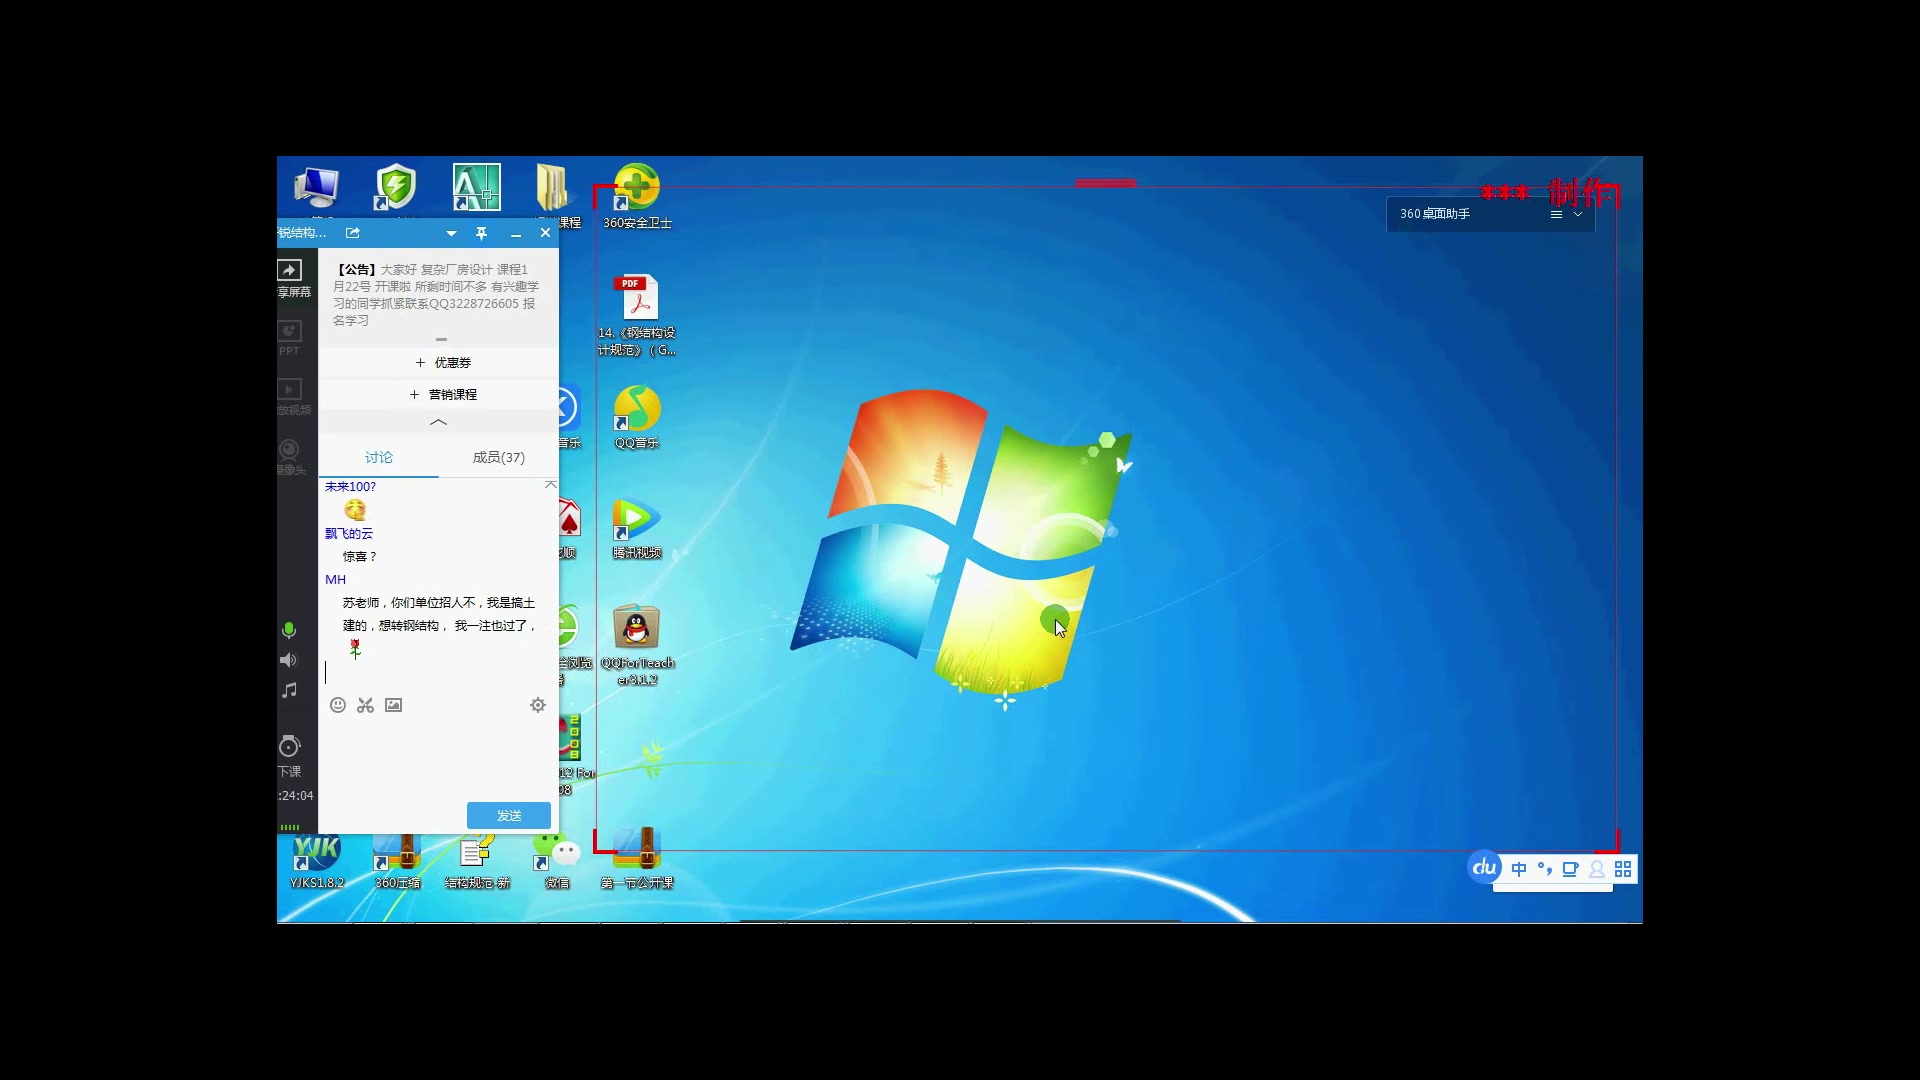Open chat settings gear icon
The width and height of the screenshot is (1920, 1080).
[538, 705]
